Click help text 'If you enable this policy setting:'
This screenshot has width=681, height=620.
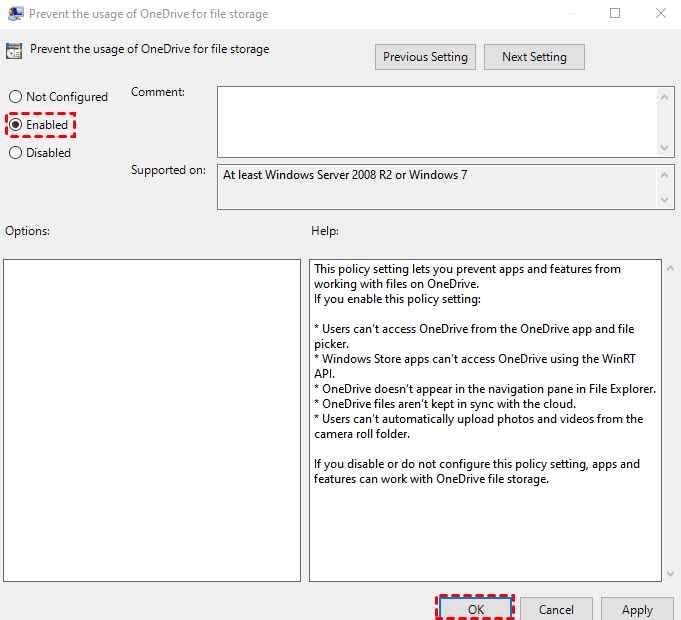397,299
